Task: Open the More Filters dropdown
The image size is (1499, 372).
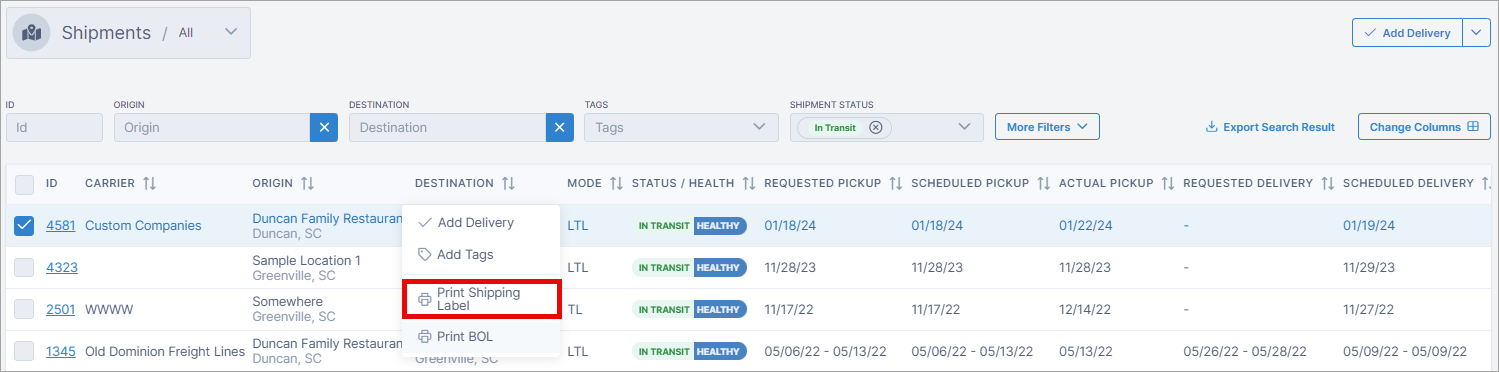Action: click(1047, 127)
